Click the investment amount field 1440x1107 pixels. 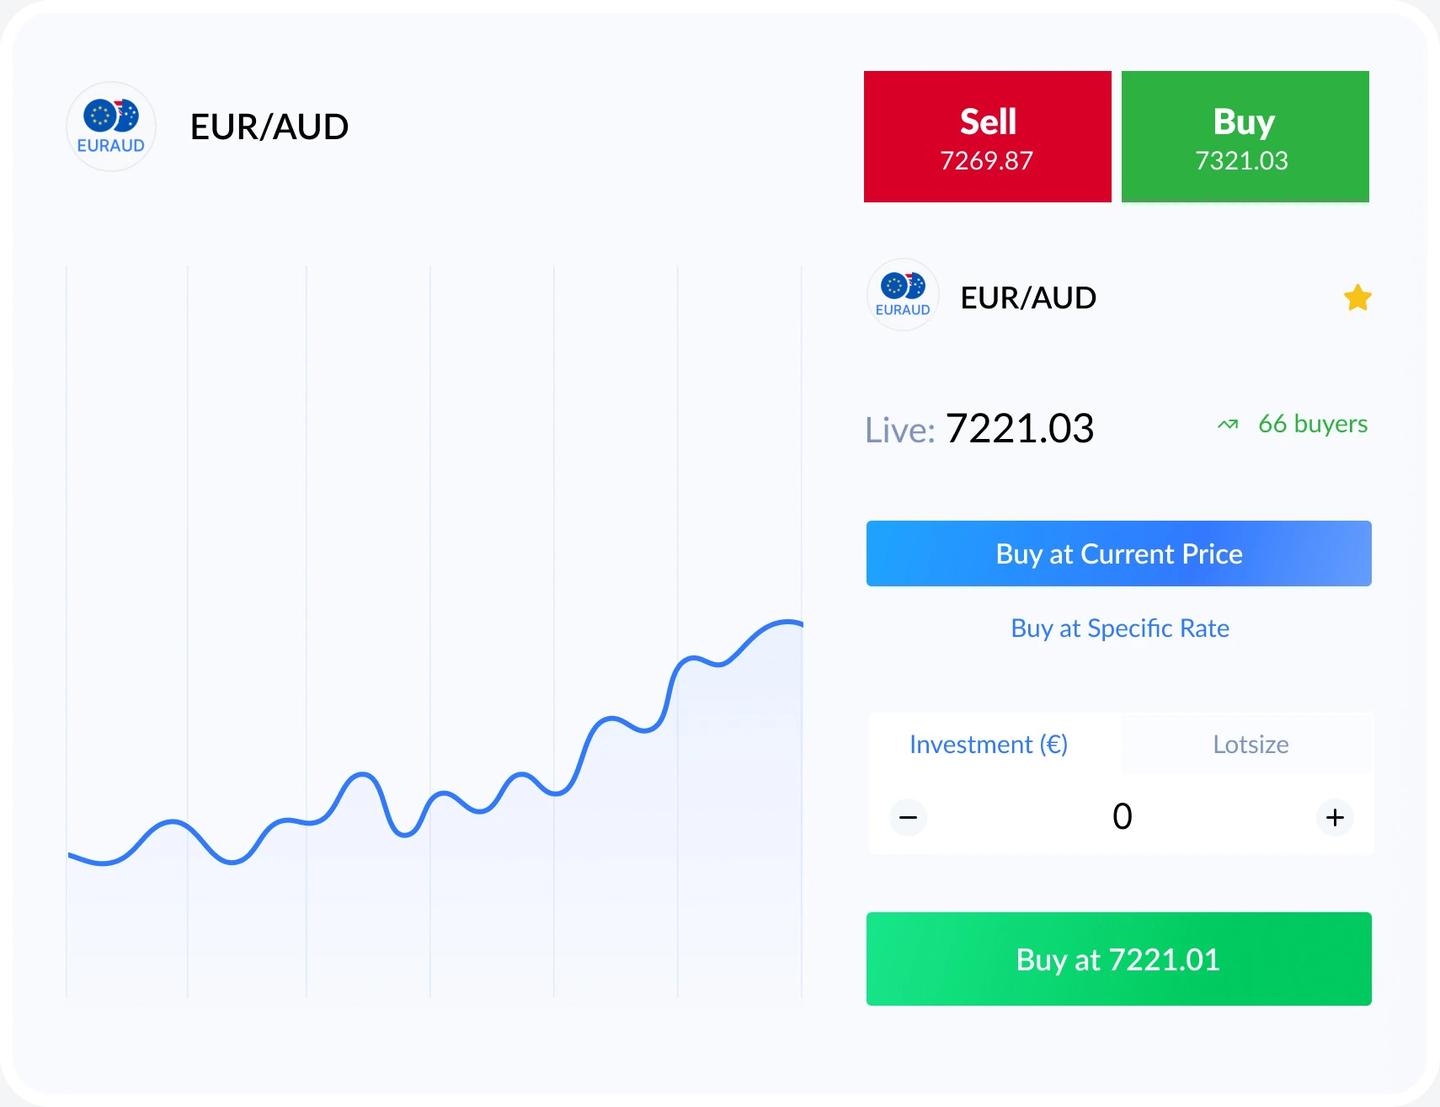1122,817
